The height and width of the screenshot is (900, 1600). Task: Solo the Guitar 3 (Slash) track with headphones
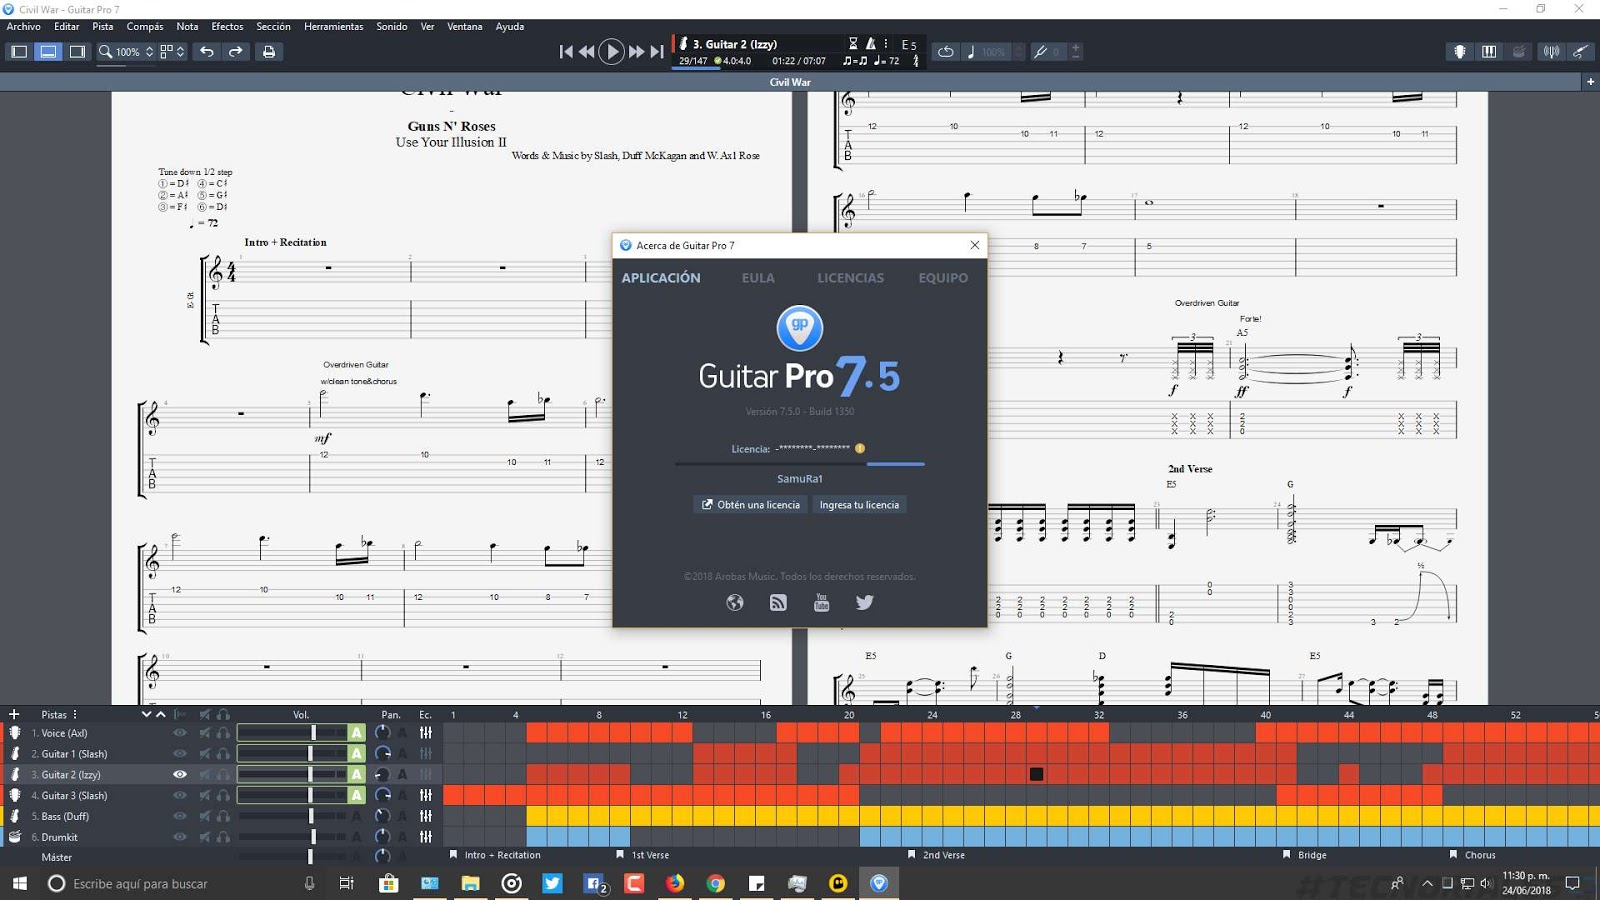pyautogui.click(x=223, y=795)
